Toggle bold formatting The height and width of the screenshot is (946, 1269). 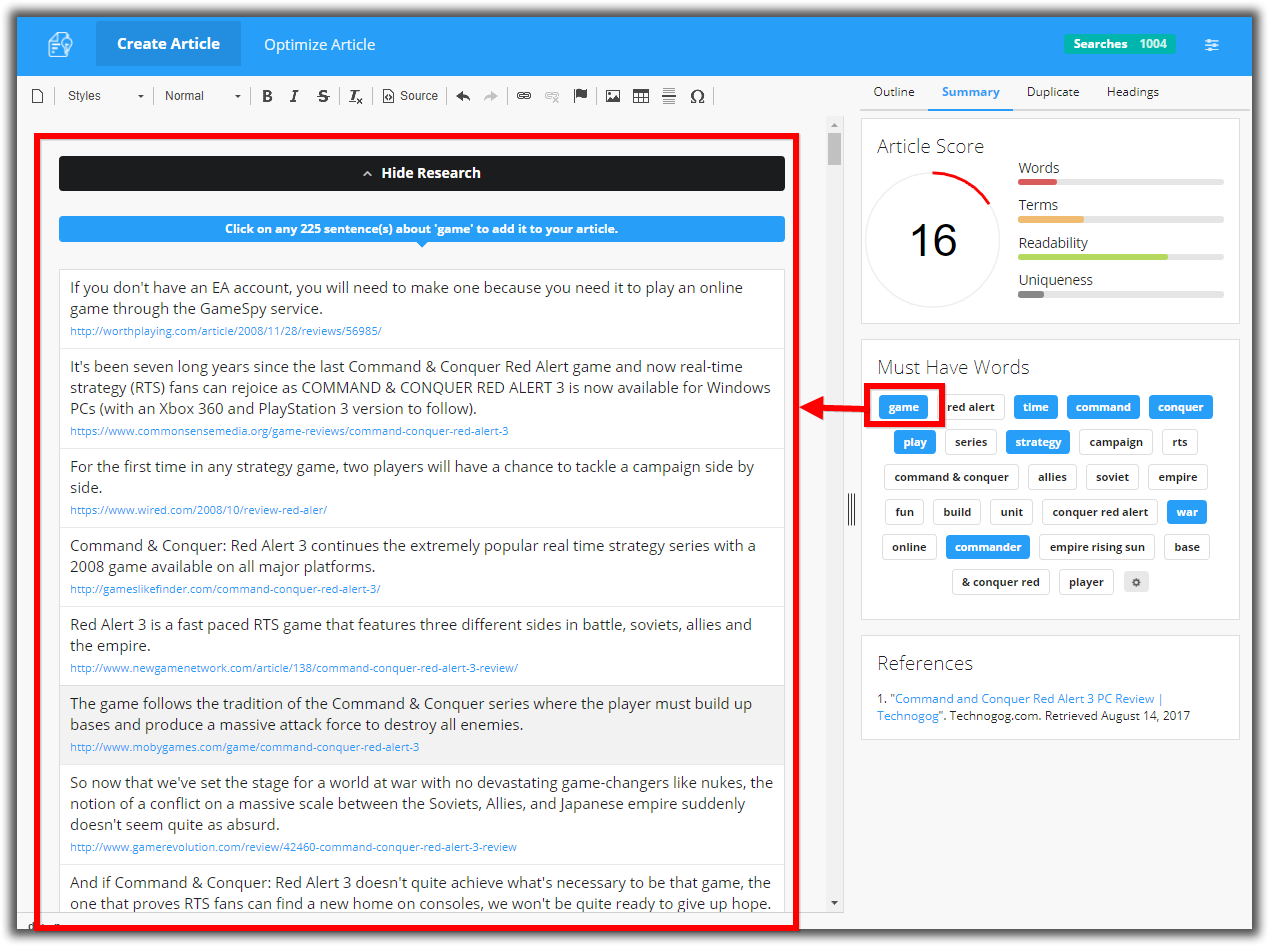tap(267, 96)
